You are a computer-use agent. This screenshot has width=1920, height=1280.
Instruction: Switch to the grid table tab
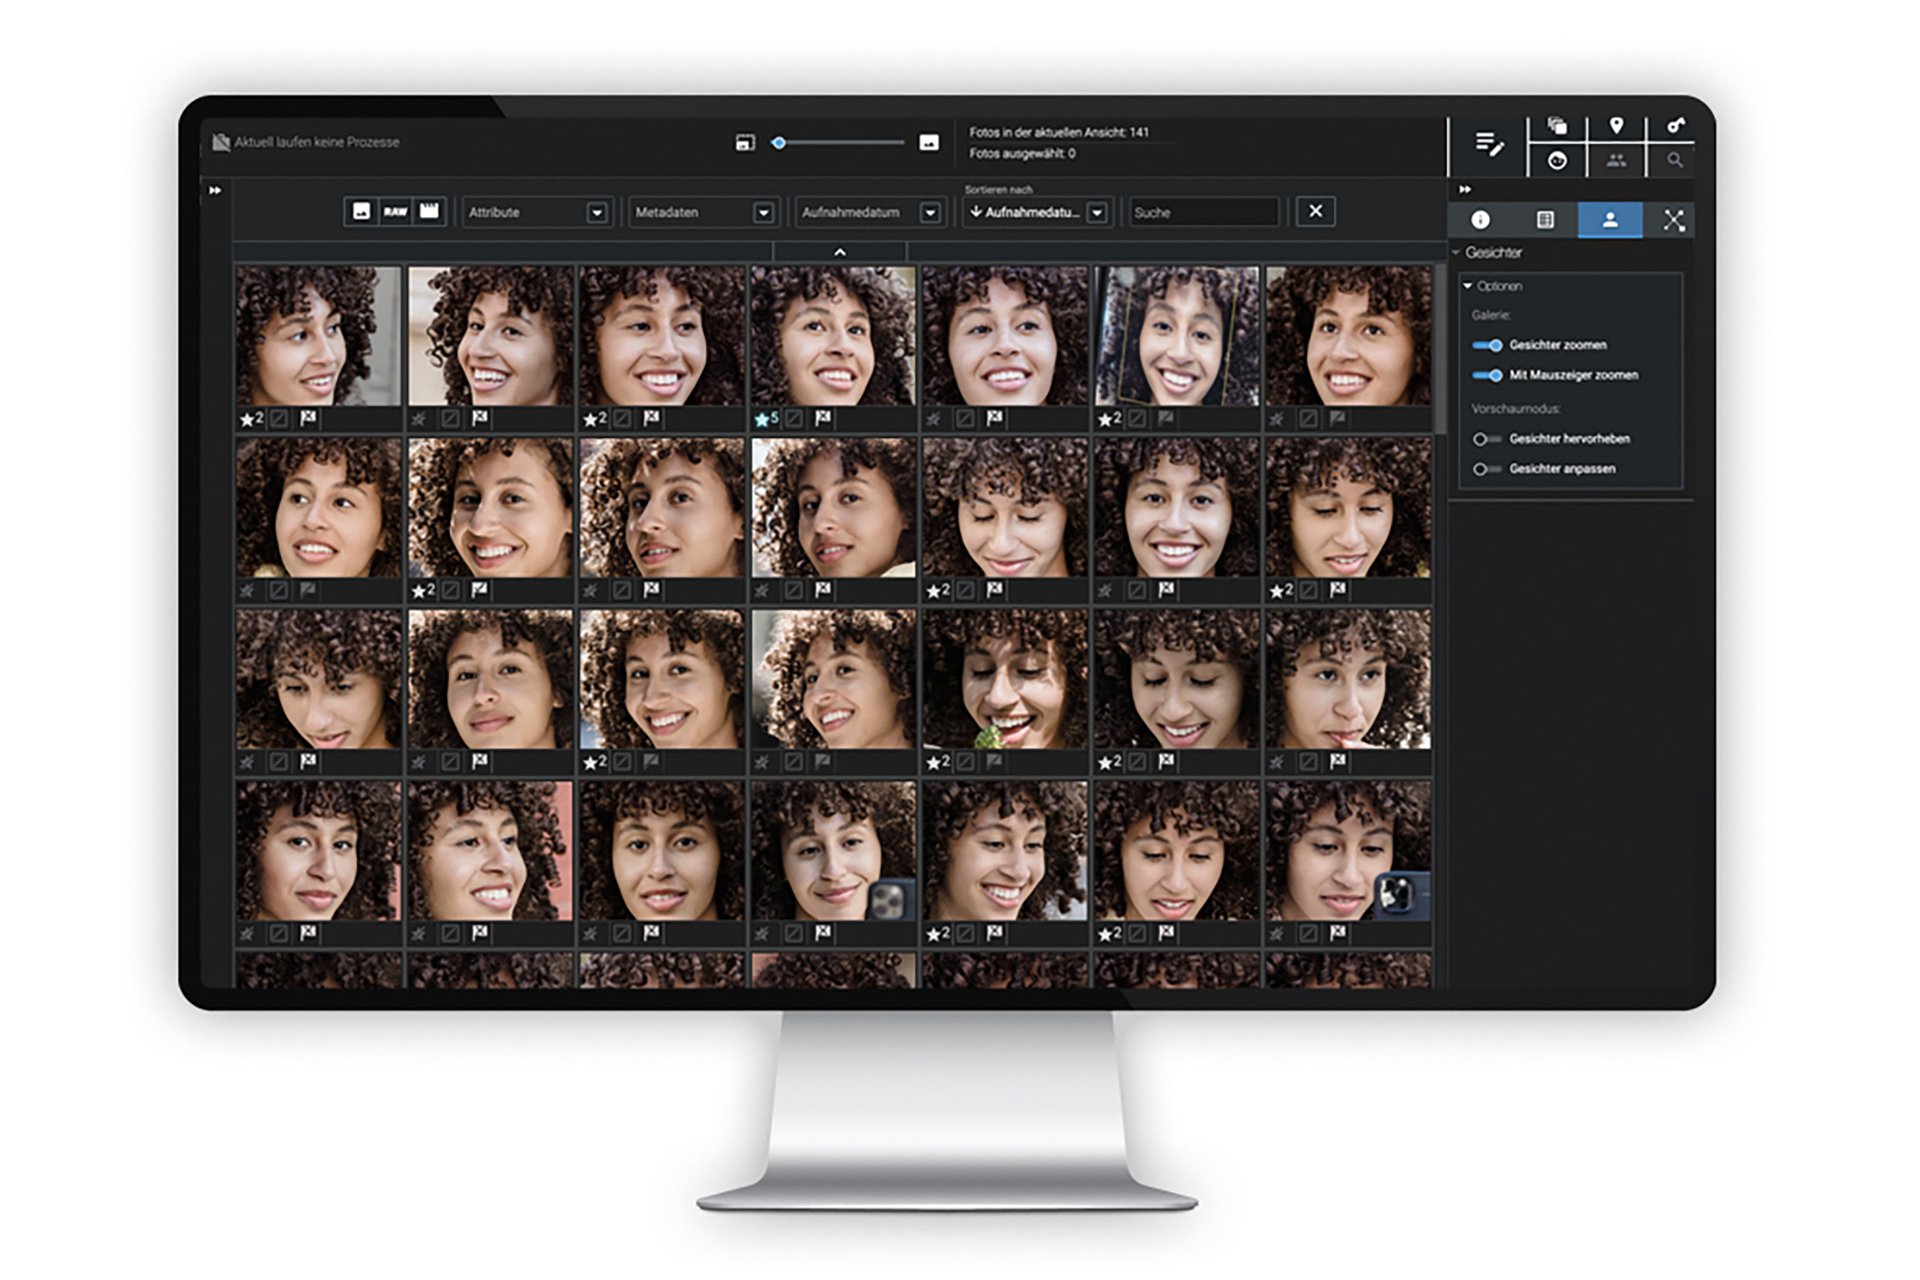pyautogui.click(x=1545, y=220)
